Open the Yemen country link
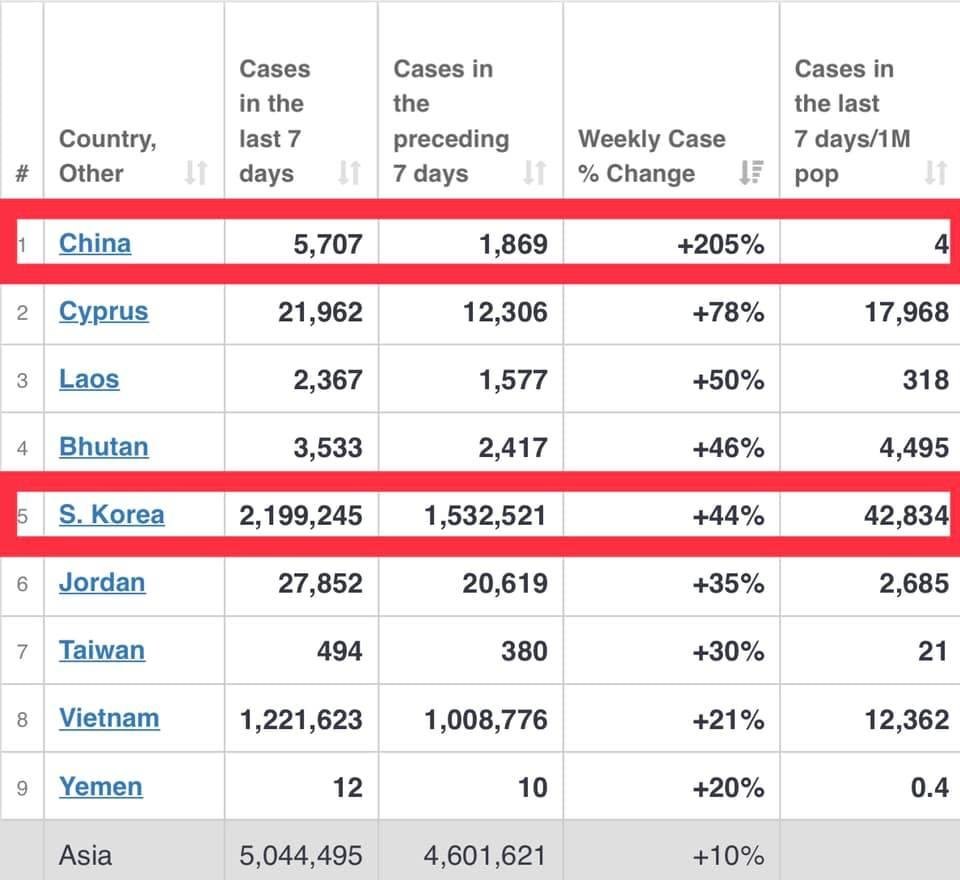 tap(100, 786)
